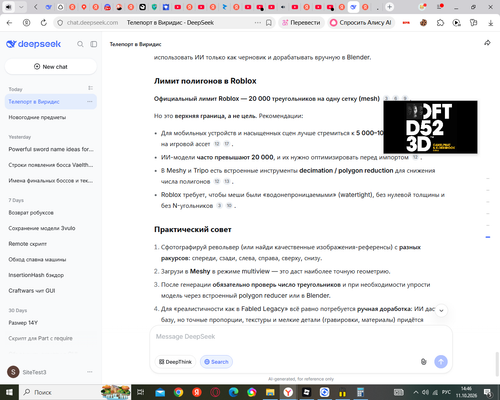This screenshot has width=500, height=400.
Task: Click the Спросить Алису AI button
Action: pyautogui.click(x=361, y=23)
